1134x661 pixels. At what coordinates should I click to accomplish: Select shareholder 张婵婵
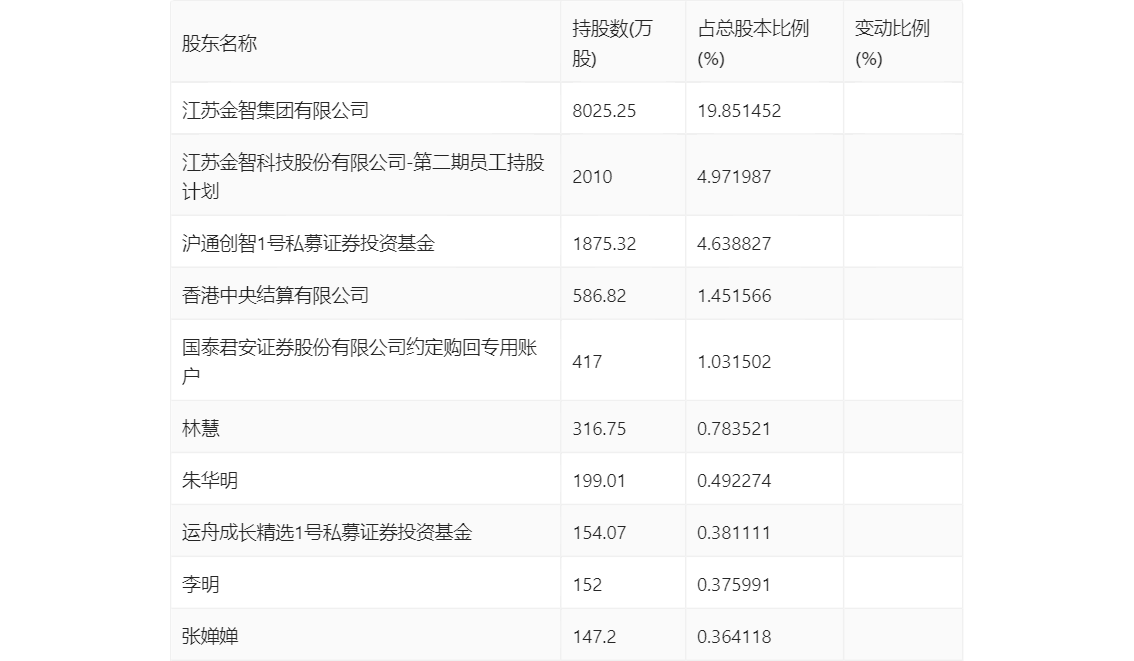[x=210, y=637]
